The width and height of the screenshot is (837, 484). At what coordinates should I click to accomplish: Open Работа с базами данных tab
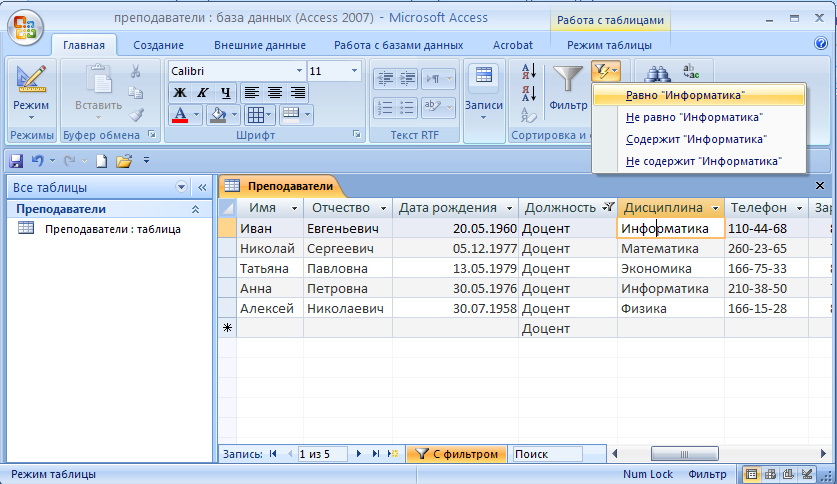coord(399,45)
